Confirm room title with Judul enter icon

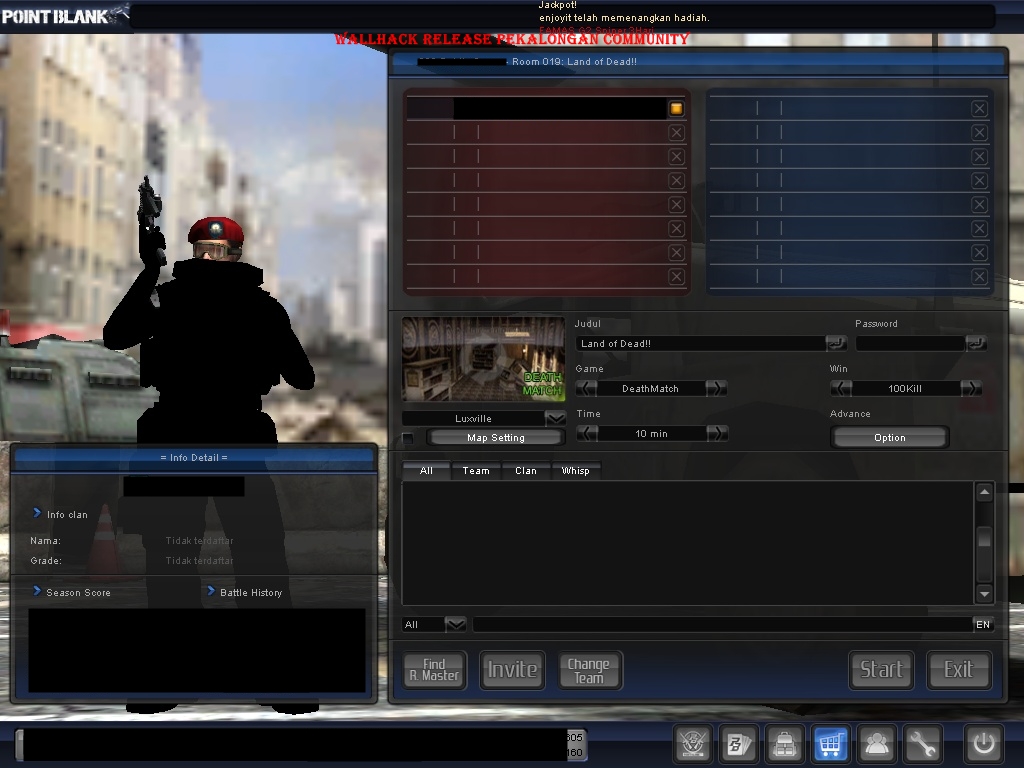click(836, 343)
